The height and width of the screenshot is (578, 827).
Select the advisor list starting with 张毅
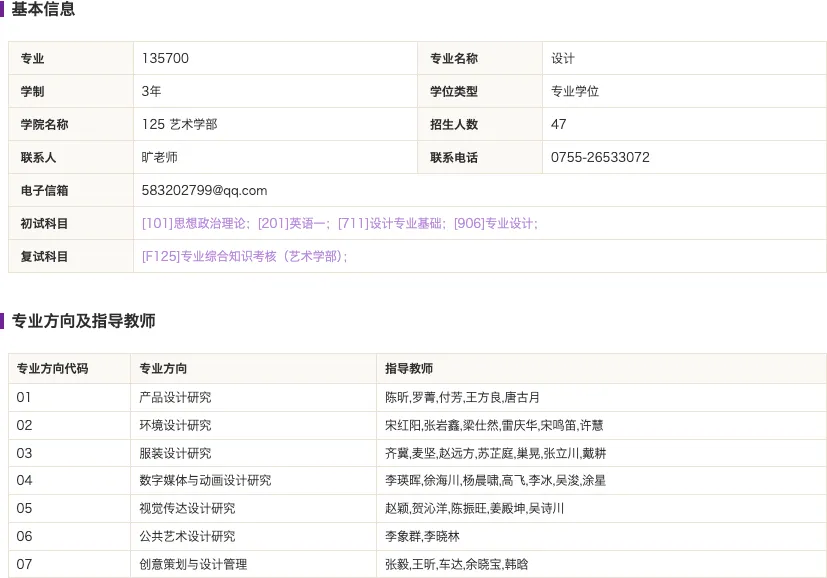[456, 564]
